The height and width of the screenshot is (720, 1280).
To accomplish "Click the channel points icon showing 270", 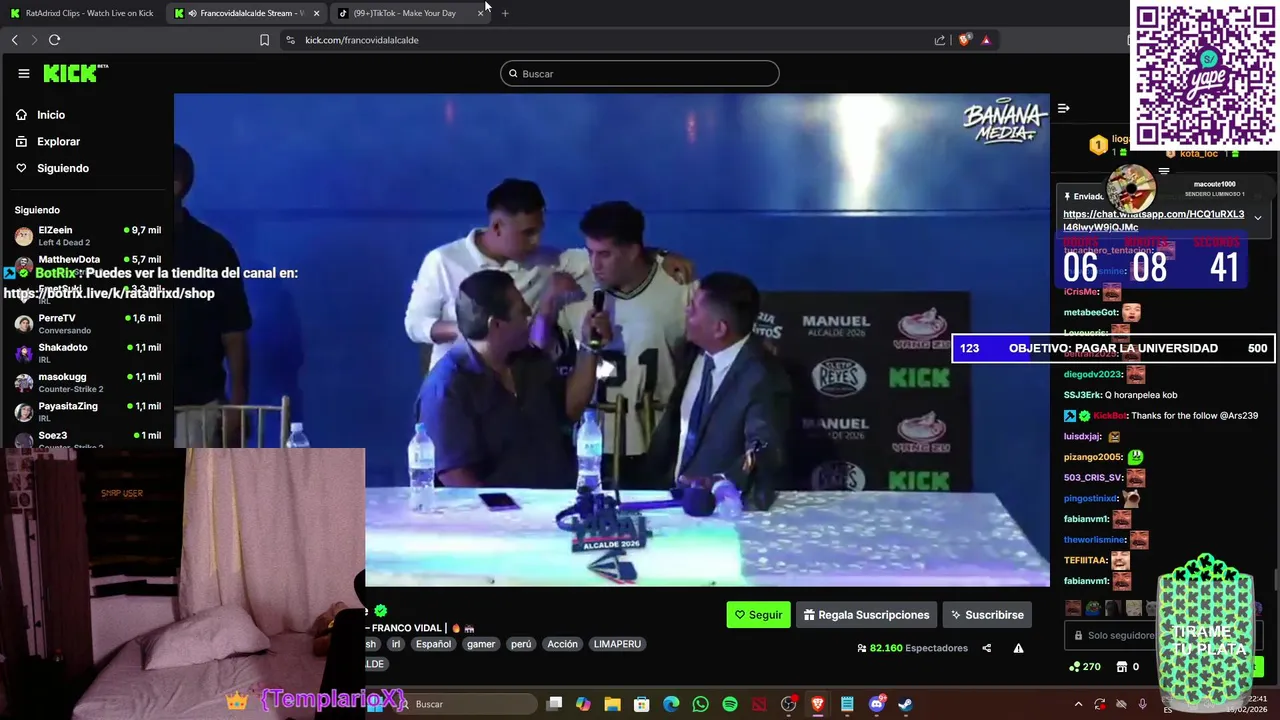I will pos(1084,667).
